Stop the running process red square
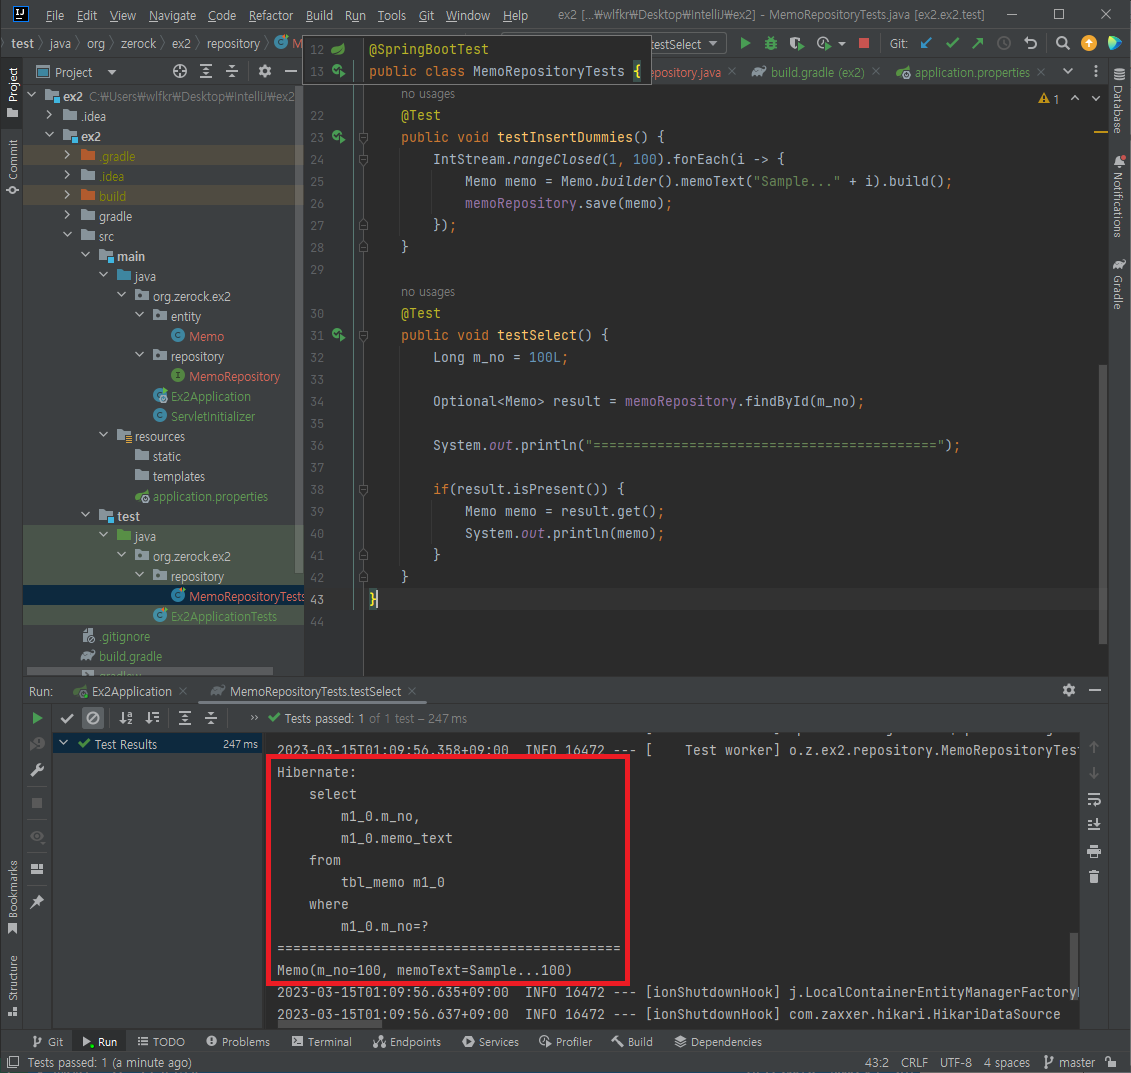The width and height of the screenshot is (1131, 1073). point(863,43)
